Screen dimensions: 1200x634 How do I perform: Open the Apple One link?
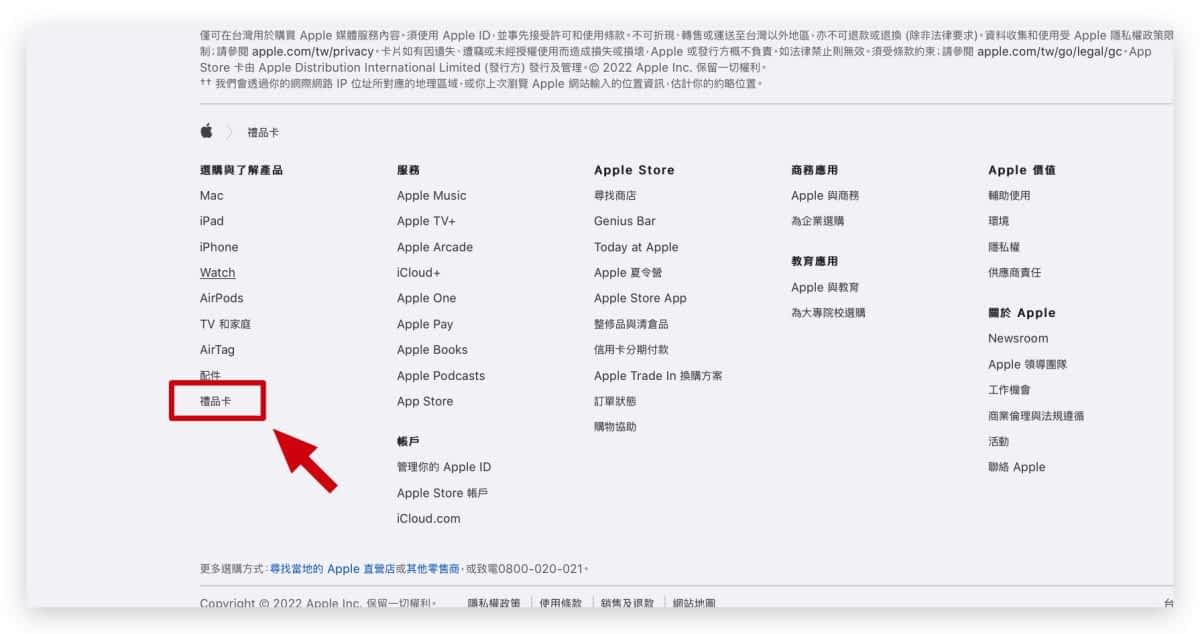[x=427, y=298]
